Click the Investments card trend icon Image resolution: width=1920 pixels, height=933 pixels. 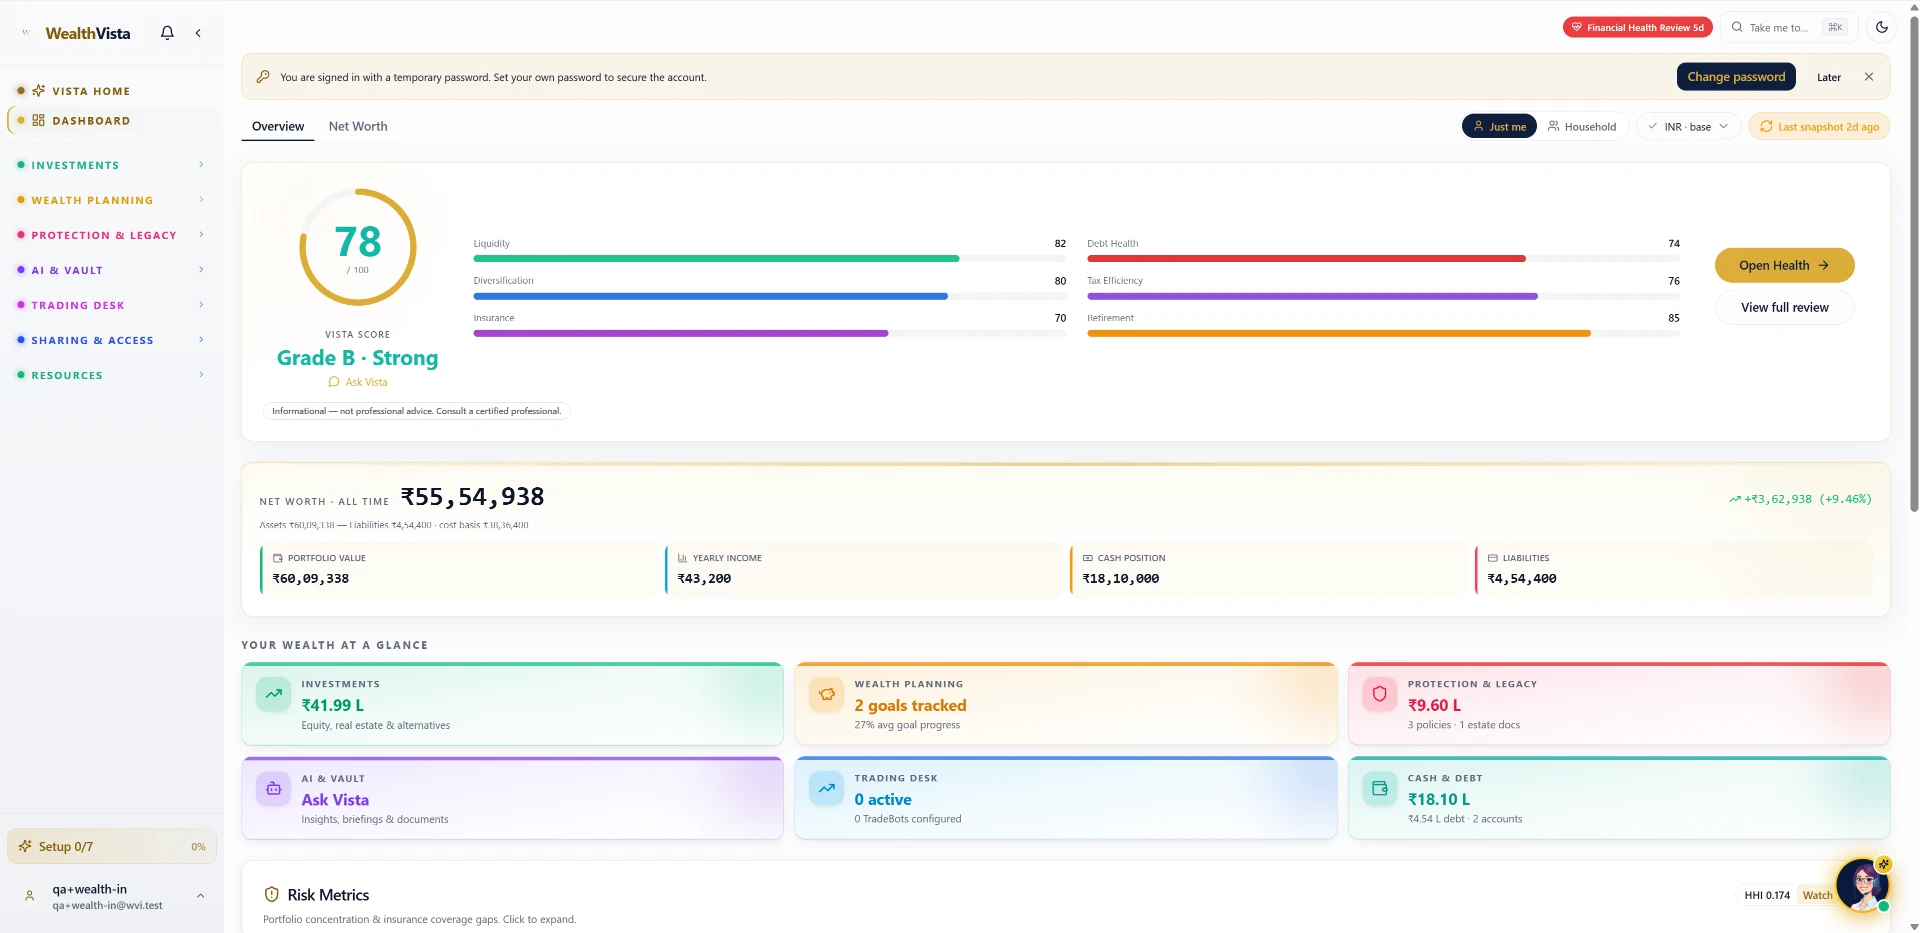pyautogui.click(x=273, y=694)
